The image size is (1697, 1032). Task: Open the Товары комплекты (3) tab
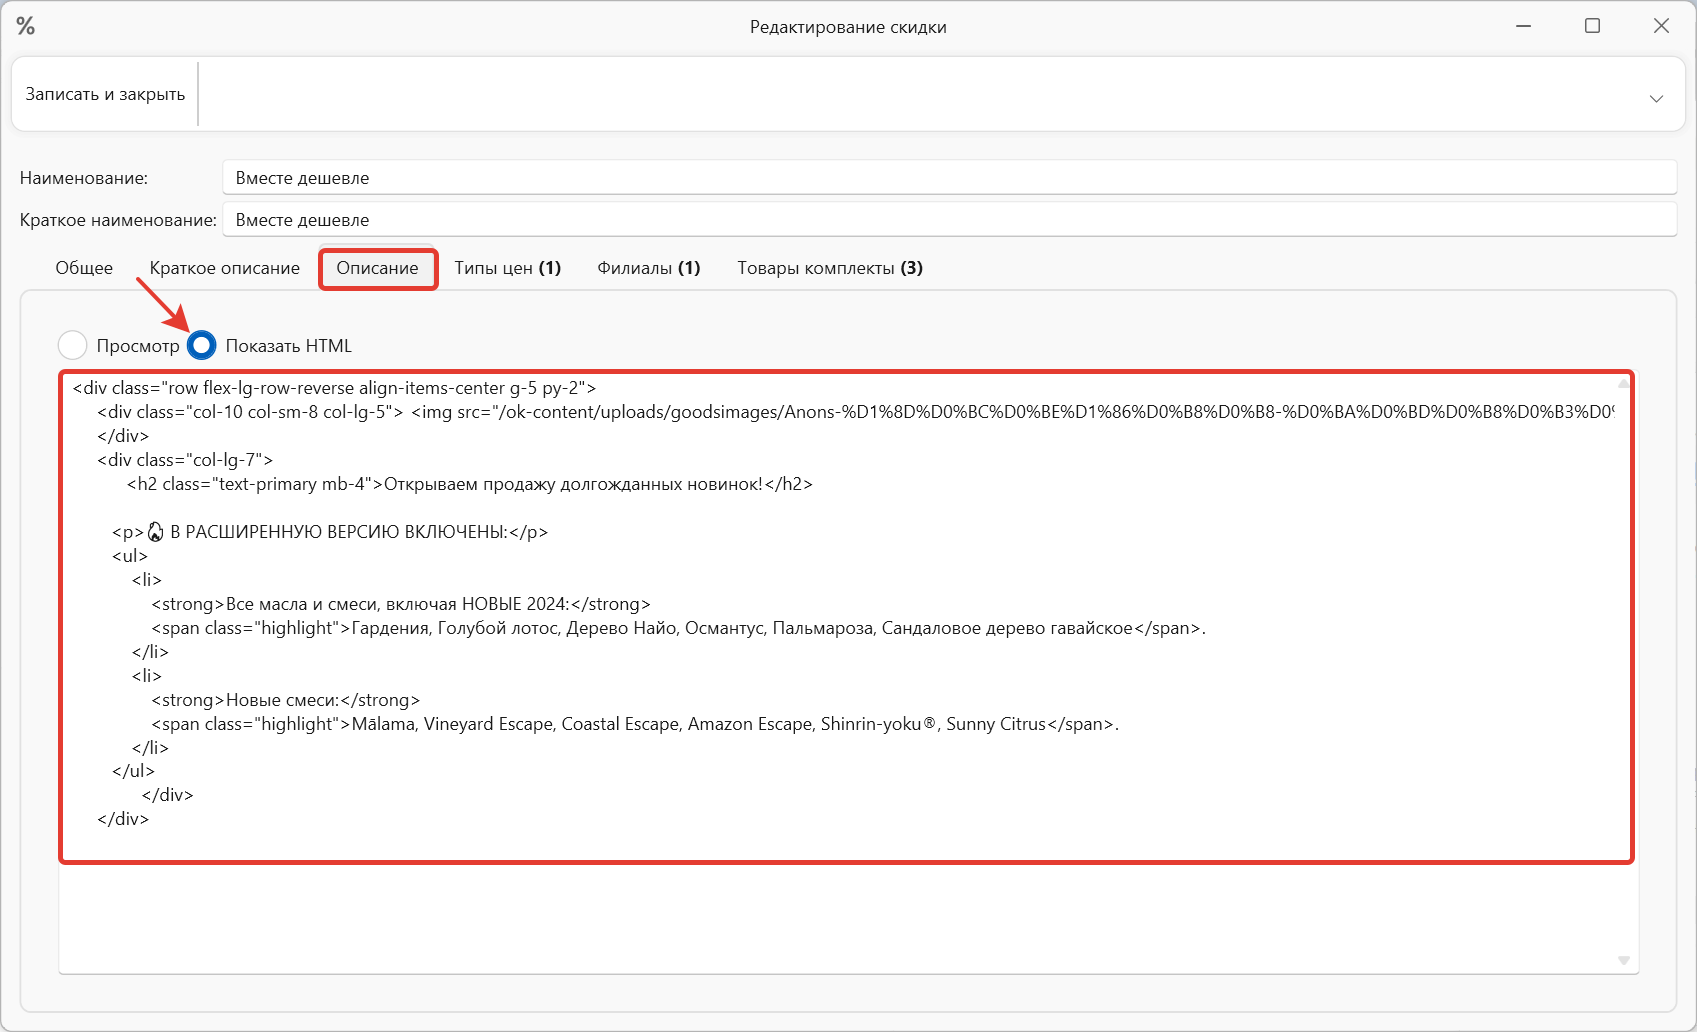point(829,268)
